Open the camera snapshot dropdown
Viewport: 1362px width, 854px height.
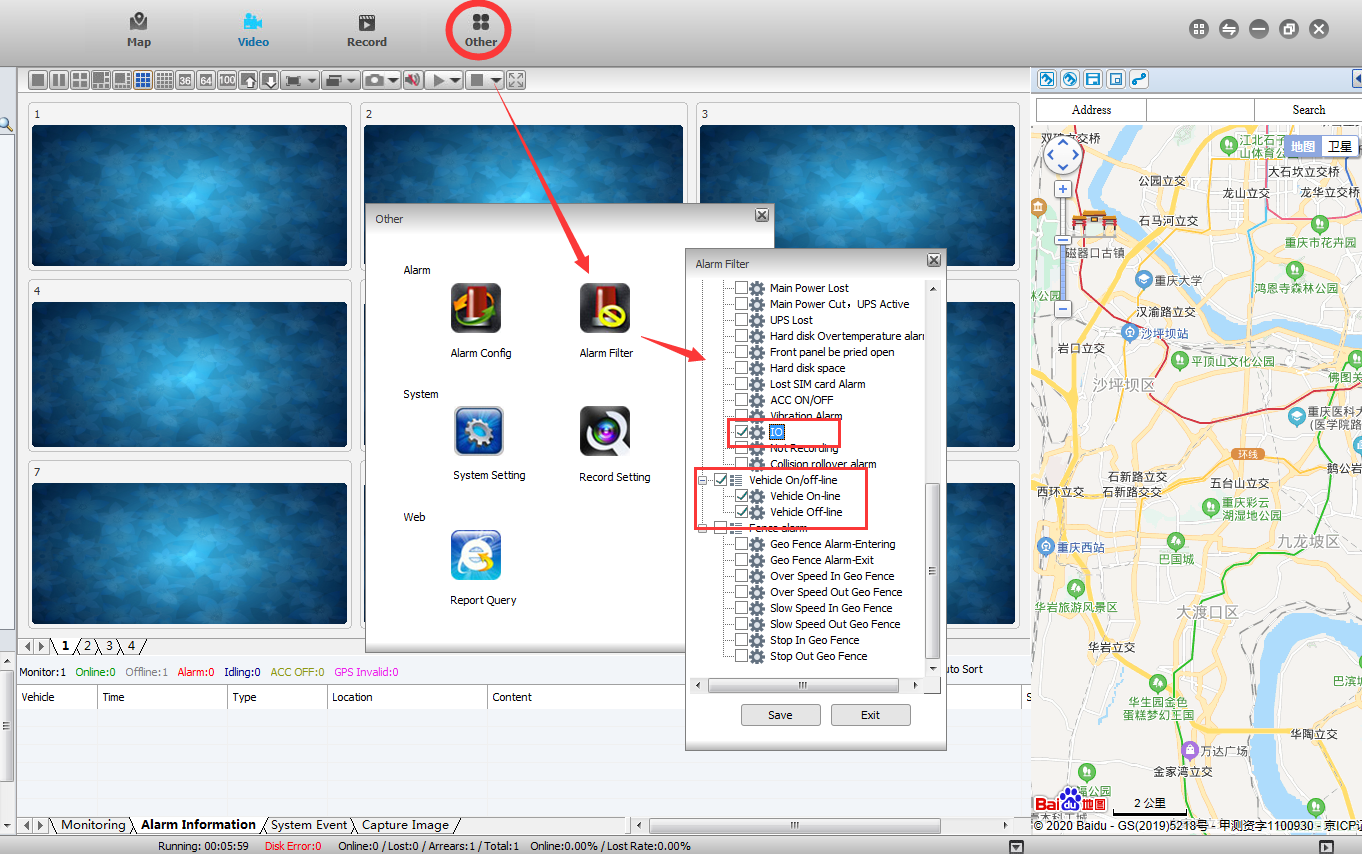pyautogui.click(x=394, y=80)
